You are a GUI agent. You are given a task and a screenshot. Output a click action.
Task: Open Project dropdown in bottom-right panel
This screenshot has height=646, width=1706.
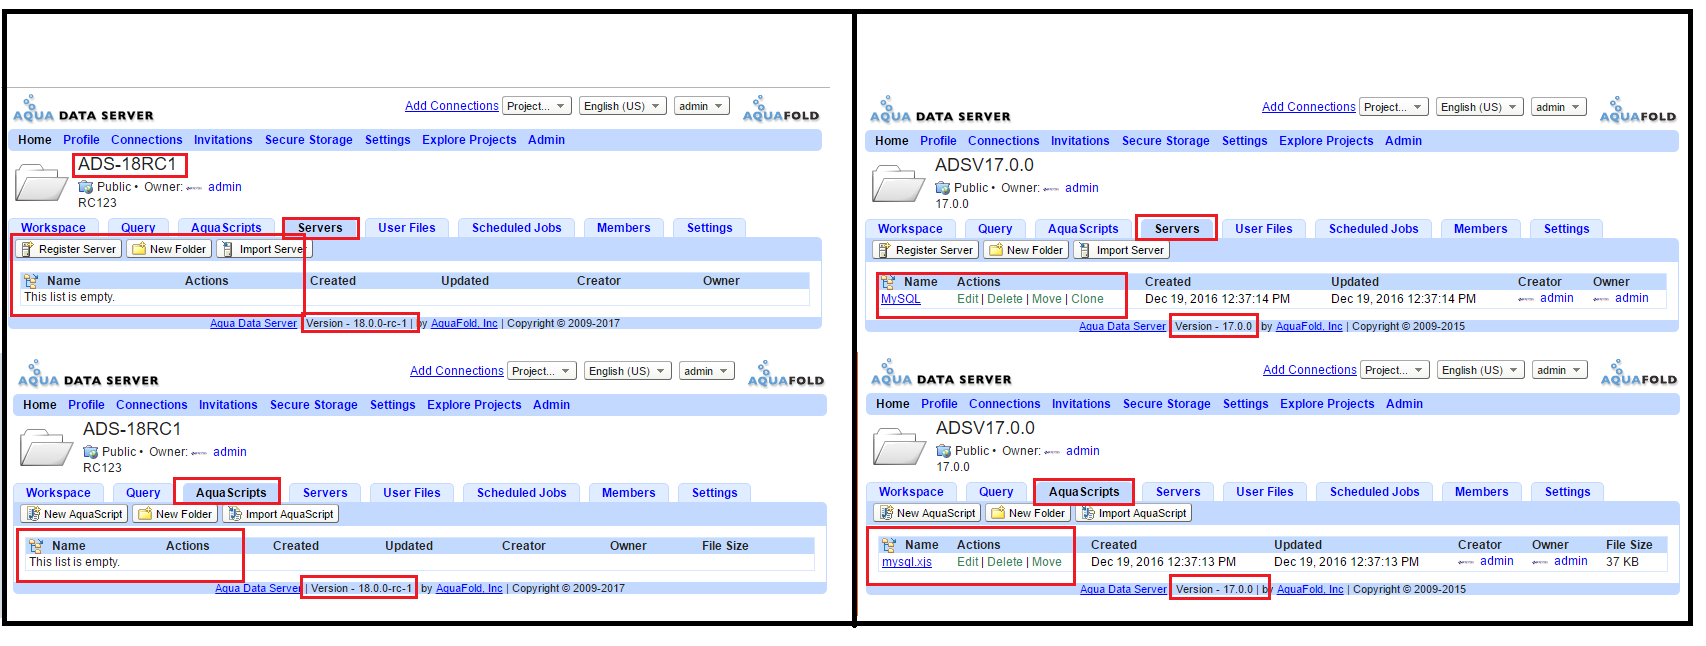tap(1395, 370)
